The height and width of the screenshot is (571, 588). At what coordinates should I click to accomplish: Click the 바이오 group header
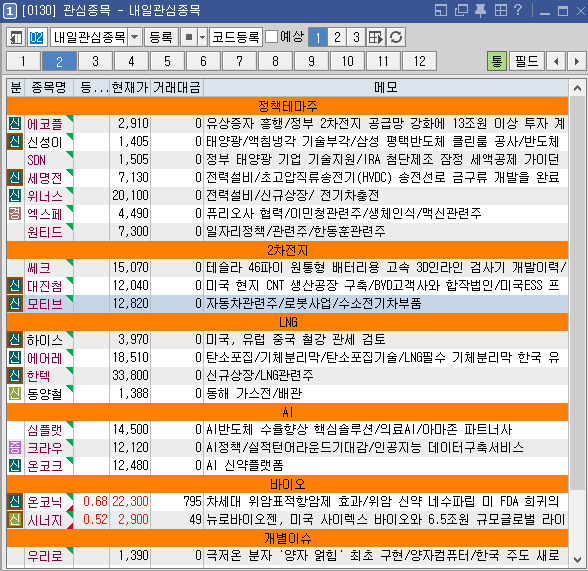(x=288, y=484)
